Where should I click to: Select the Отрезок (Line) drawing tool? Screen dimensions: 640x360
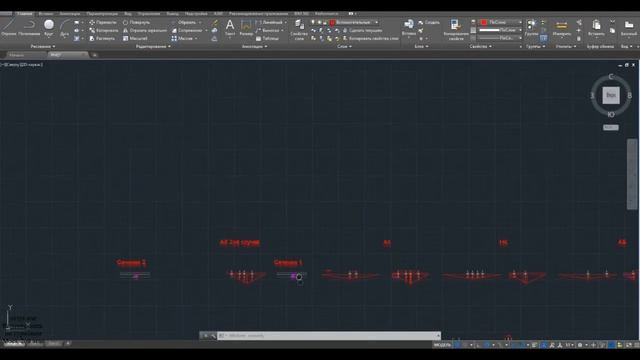[x=9, y=28]
